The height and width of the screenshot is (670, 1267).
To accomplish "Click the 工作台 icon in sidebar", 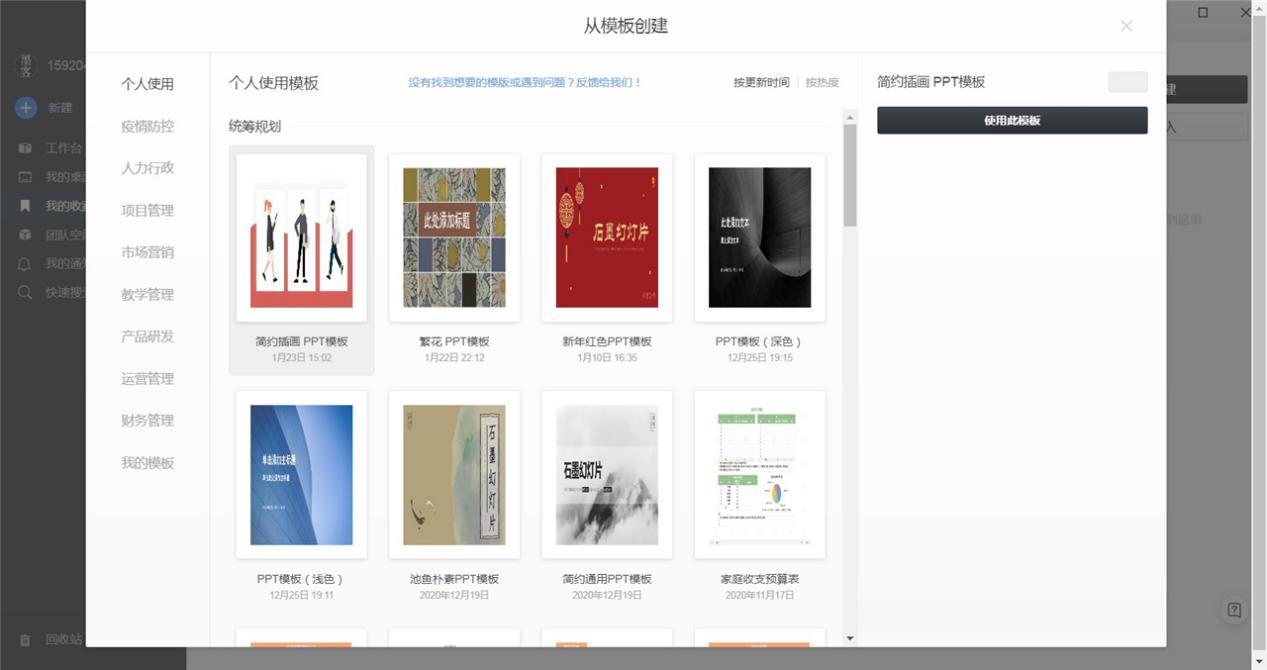I will point(25,148).
